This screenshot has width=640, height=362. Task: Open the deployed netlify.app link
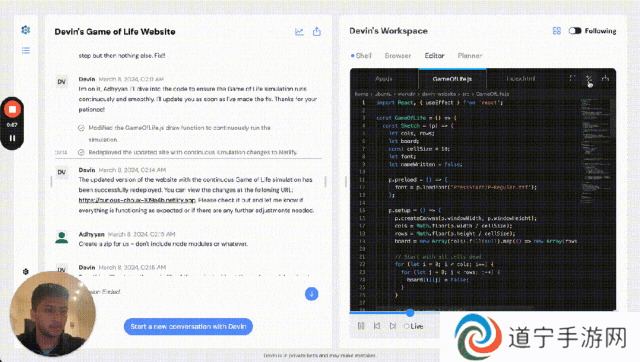[137, 200]
